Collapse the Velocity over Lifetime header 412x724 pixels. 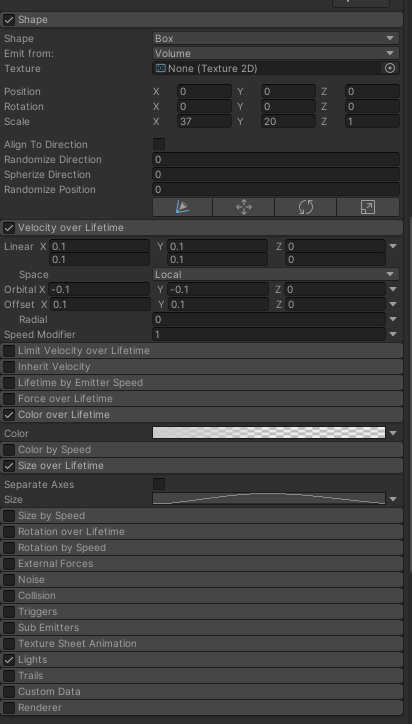201,228
